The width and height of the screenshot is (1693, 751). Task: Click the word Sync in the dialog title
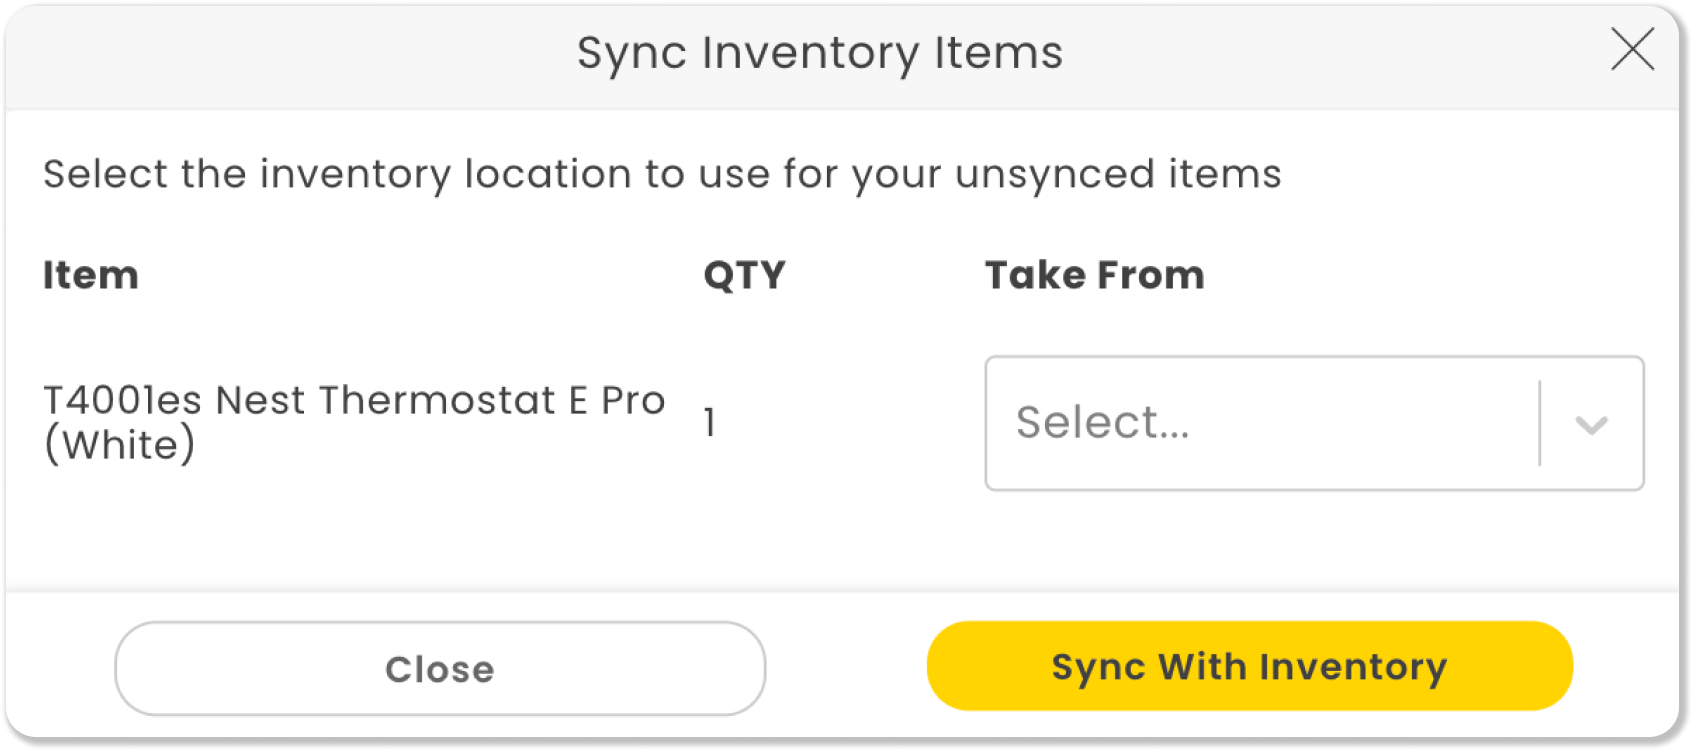pyautogui.click(x=632, y=55)
